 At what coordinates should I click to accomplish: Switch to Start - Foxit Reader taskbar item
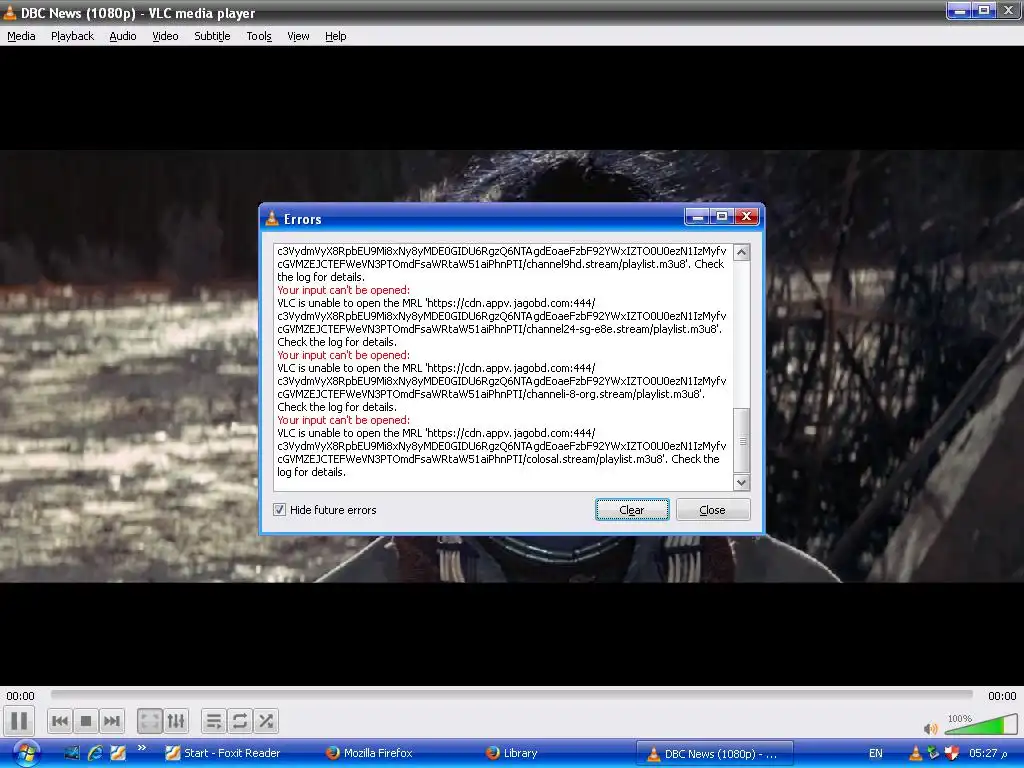(x=223, y=753)
